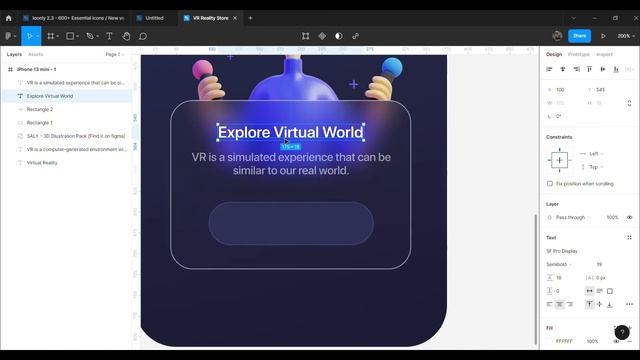
Task: Click the Align vertical centers icon
Action: 603,69
